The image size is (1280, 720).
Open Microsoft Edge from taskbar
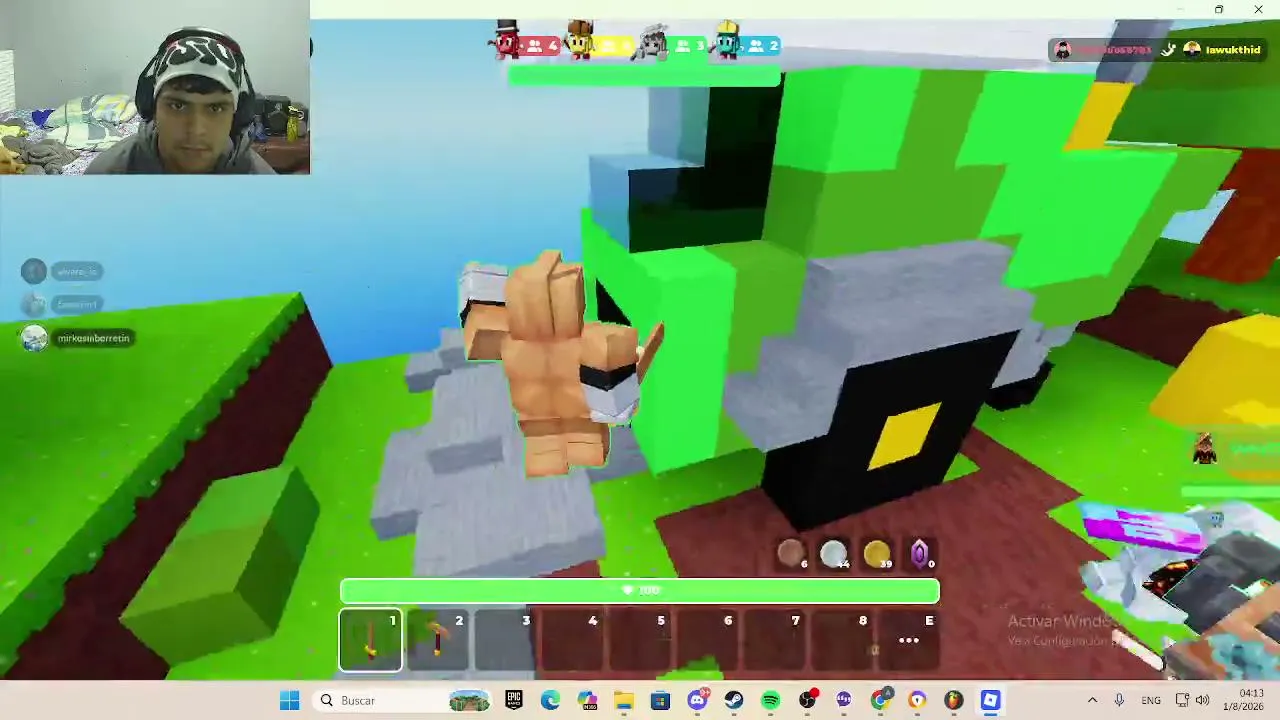pos(551,701)
